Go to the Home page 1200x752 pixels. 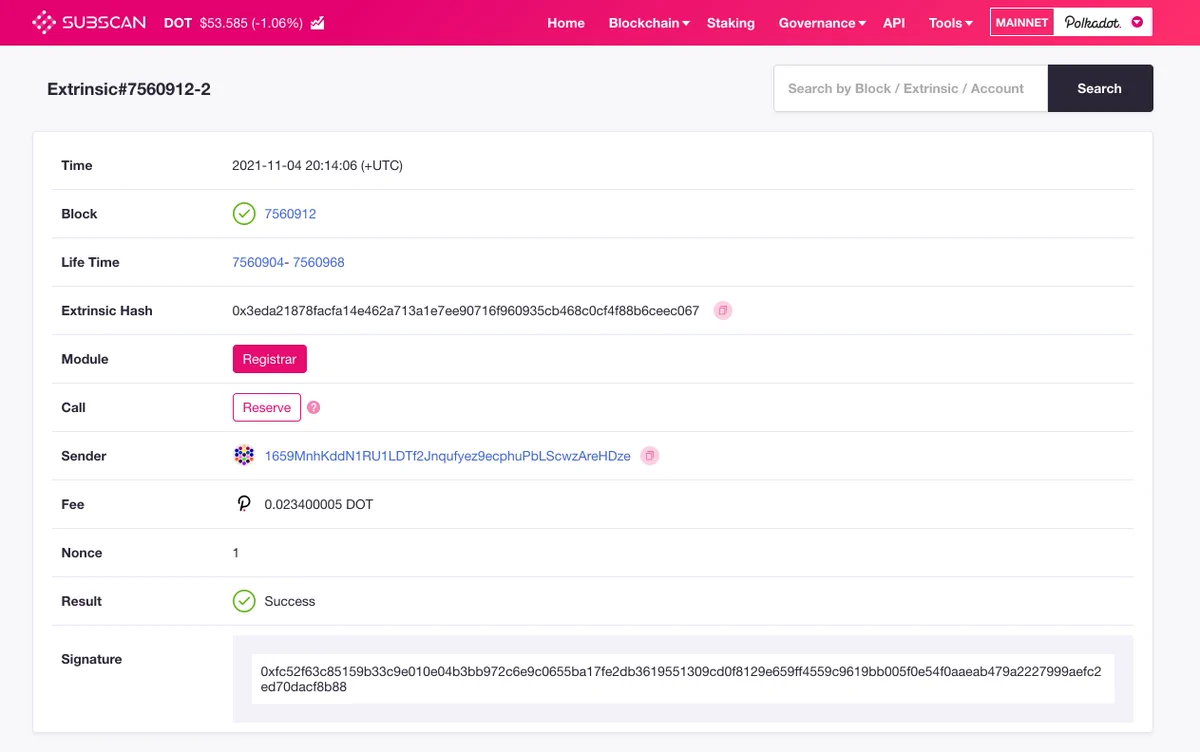[566, 23]
